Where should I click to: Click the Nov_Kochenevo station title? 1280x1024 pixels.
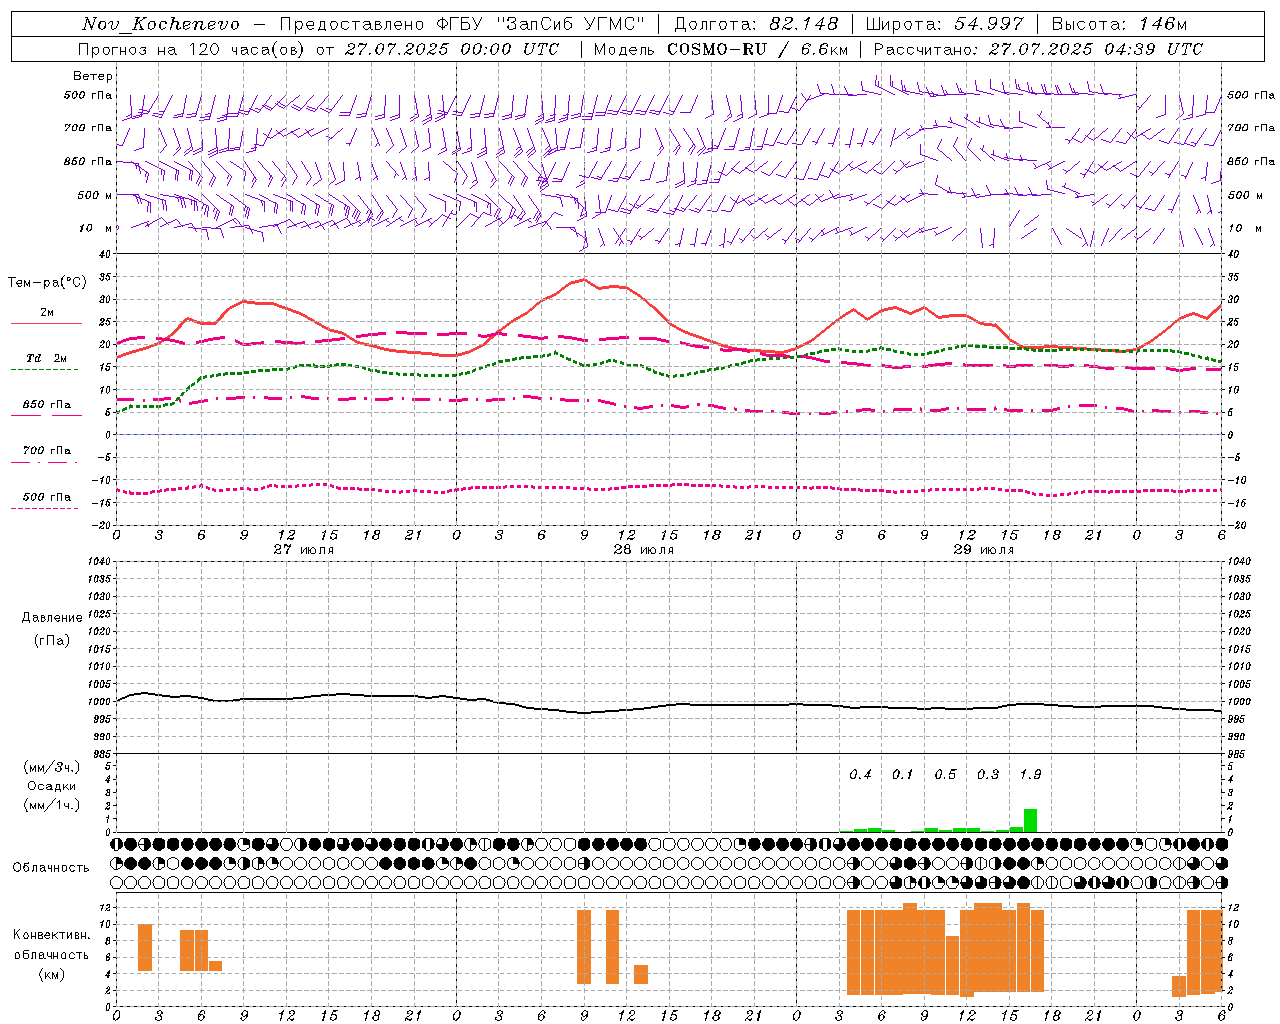point(161,24)
